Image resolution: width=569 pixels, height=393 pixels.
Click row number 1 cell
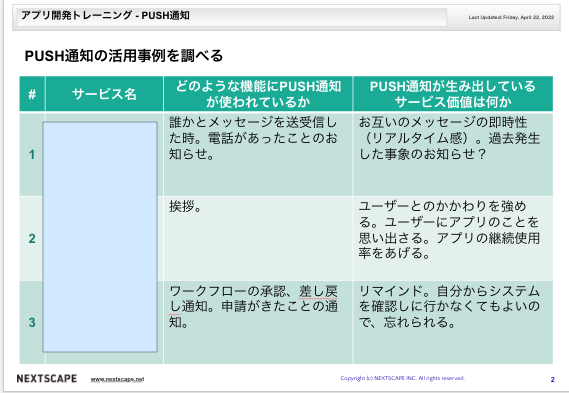coord(32,155)
